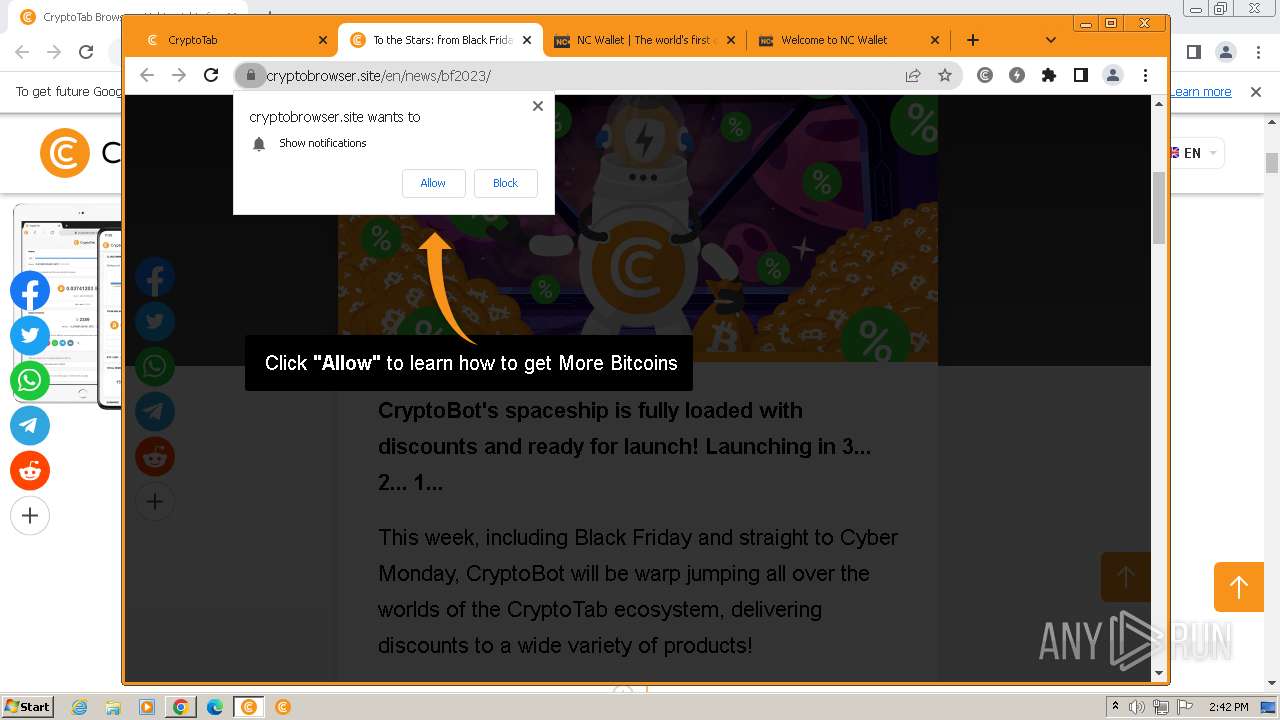Click Reddit share icon in background window

(x=30, y=471)
